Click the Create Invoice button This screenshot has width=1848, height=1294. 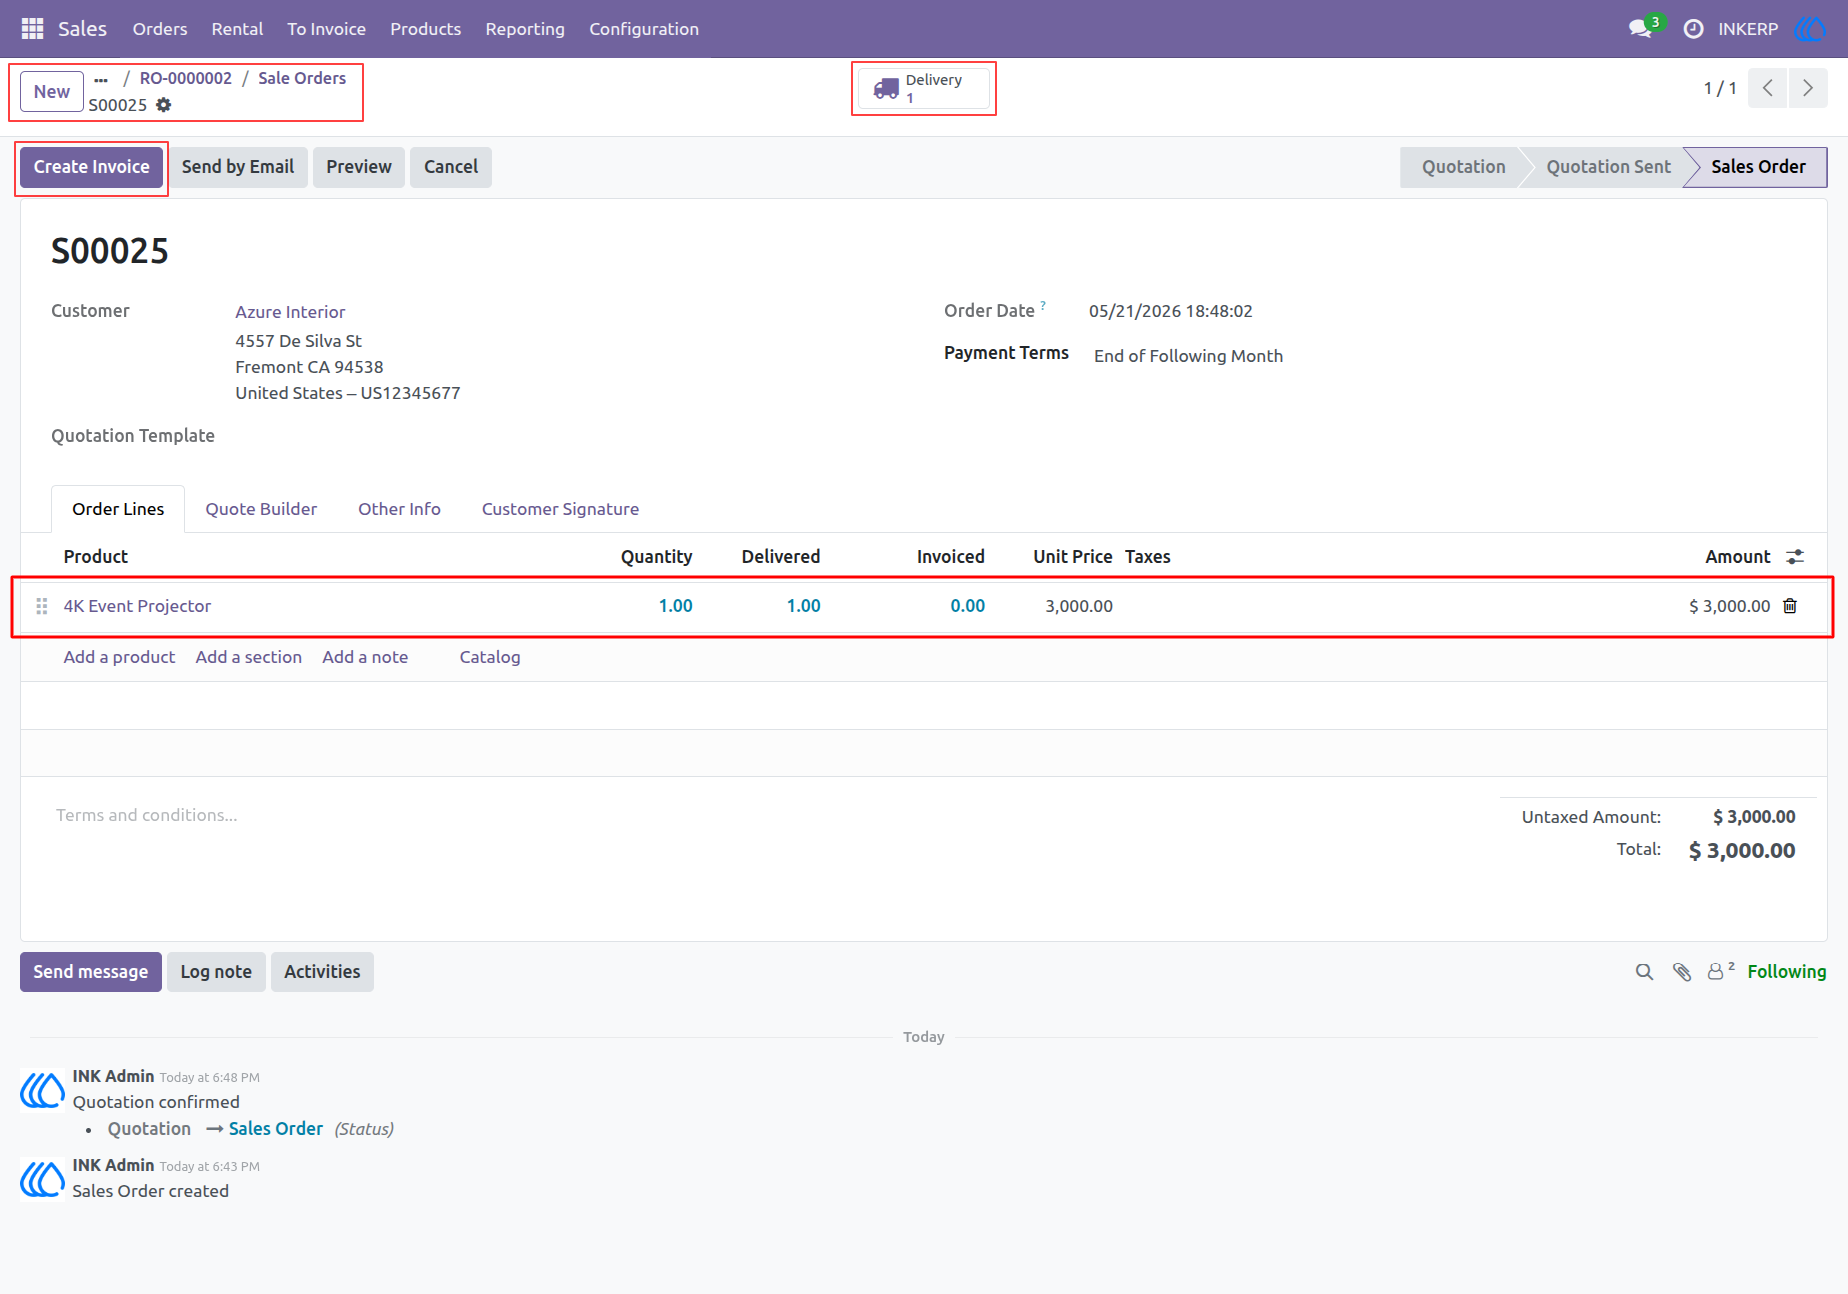(92, 167)
